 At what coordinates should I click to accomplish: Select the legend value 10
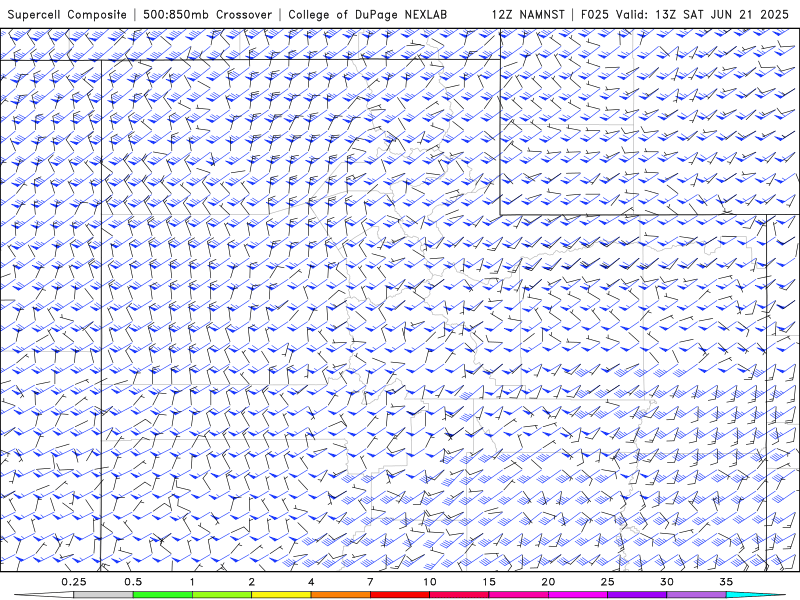430,582
